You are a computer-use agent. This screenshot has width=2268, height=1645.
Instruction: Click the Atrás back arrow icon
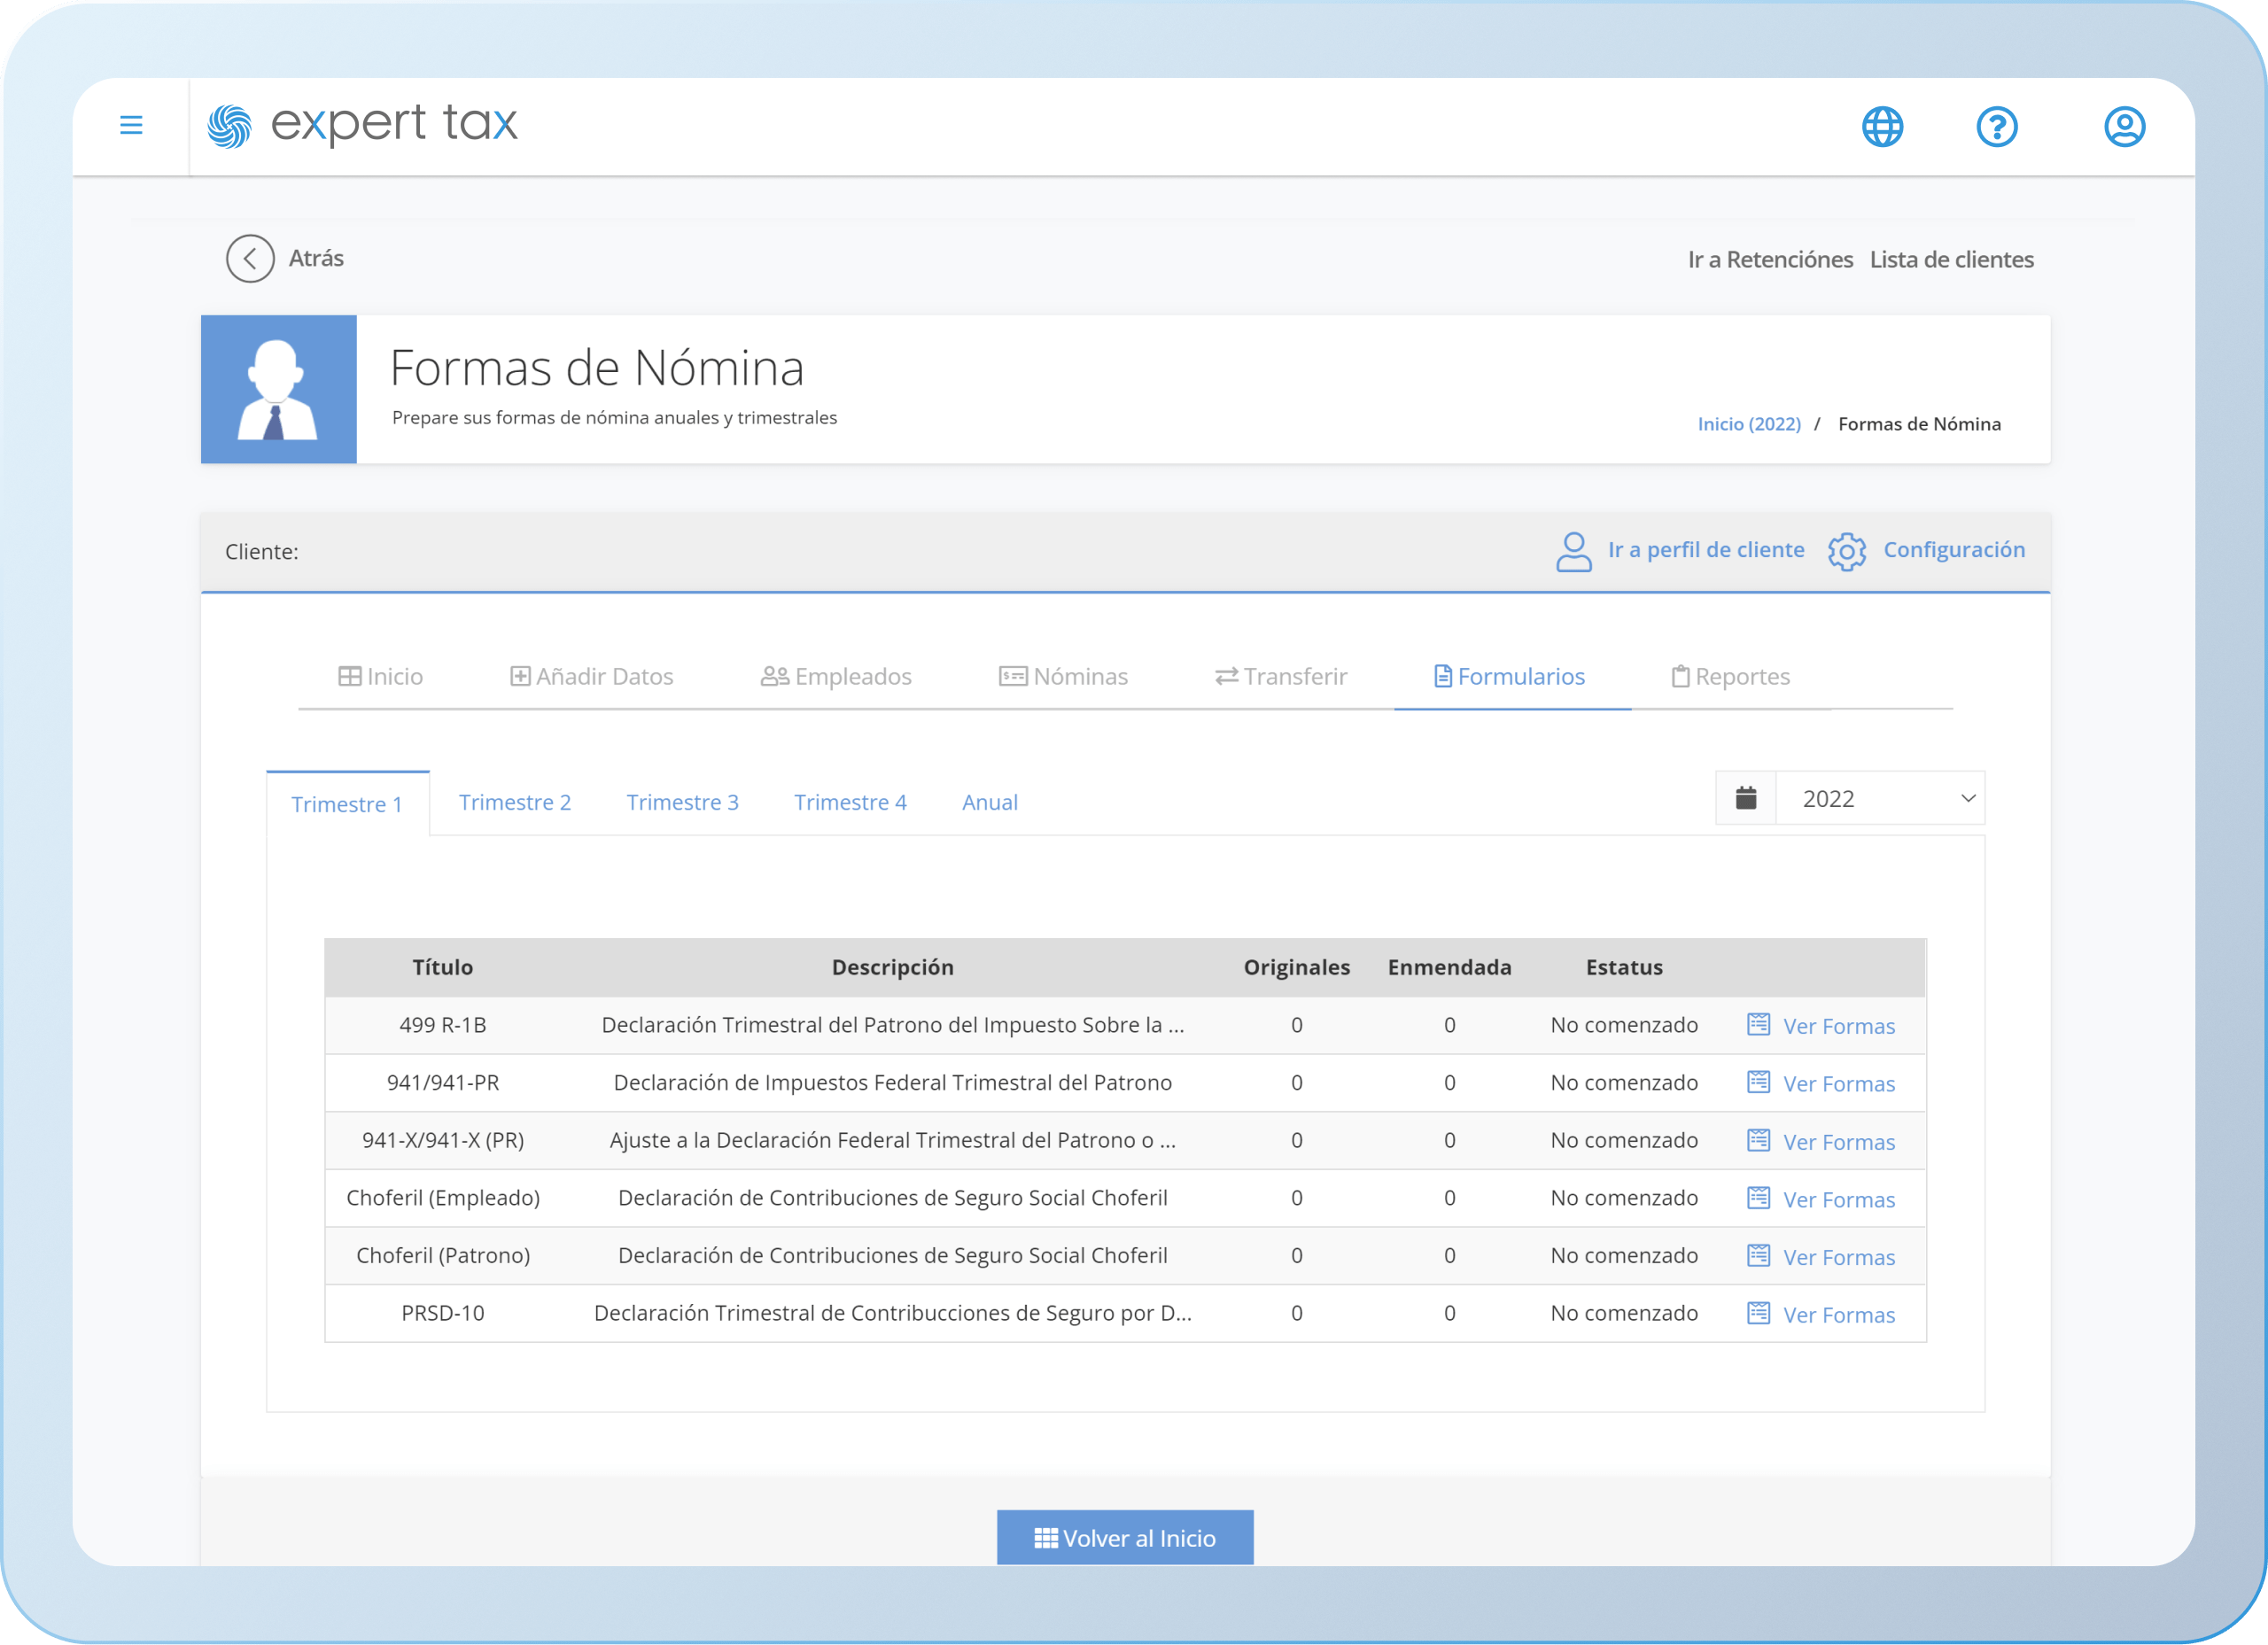tap(250, 259)
